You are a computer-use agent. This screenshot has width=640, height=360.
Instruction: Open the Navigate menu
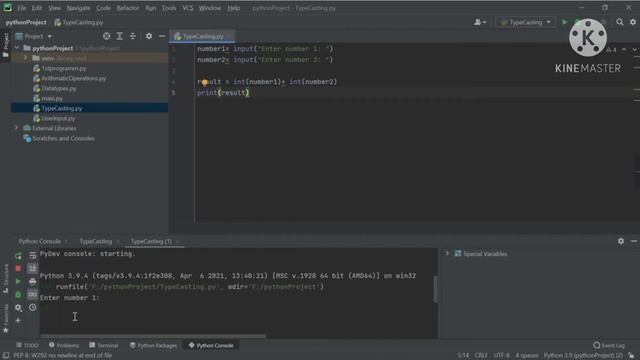coord(78,8)
